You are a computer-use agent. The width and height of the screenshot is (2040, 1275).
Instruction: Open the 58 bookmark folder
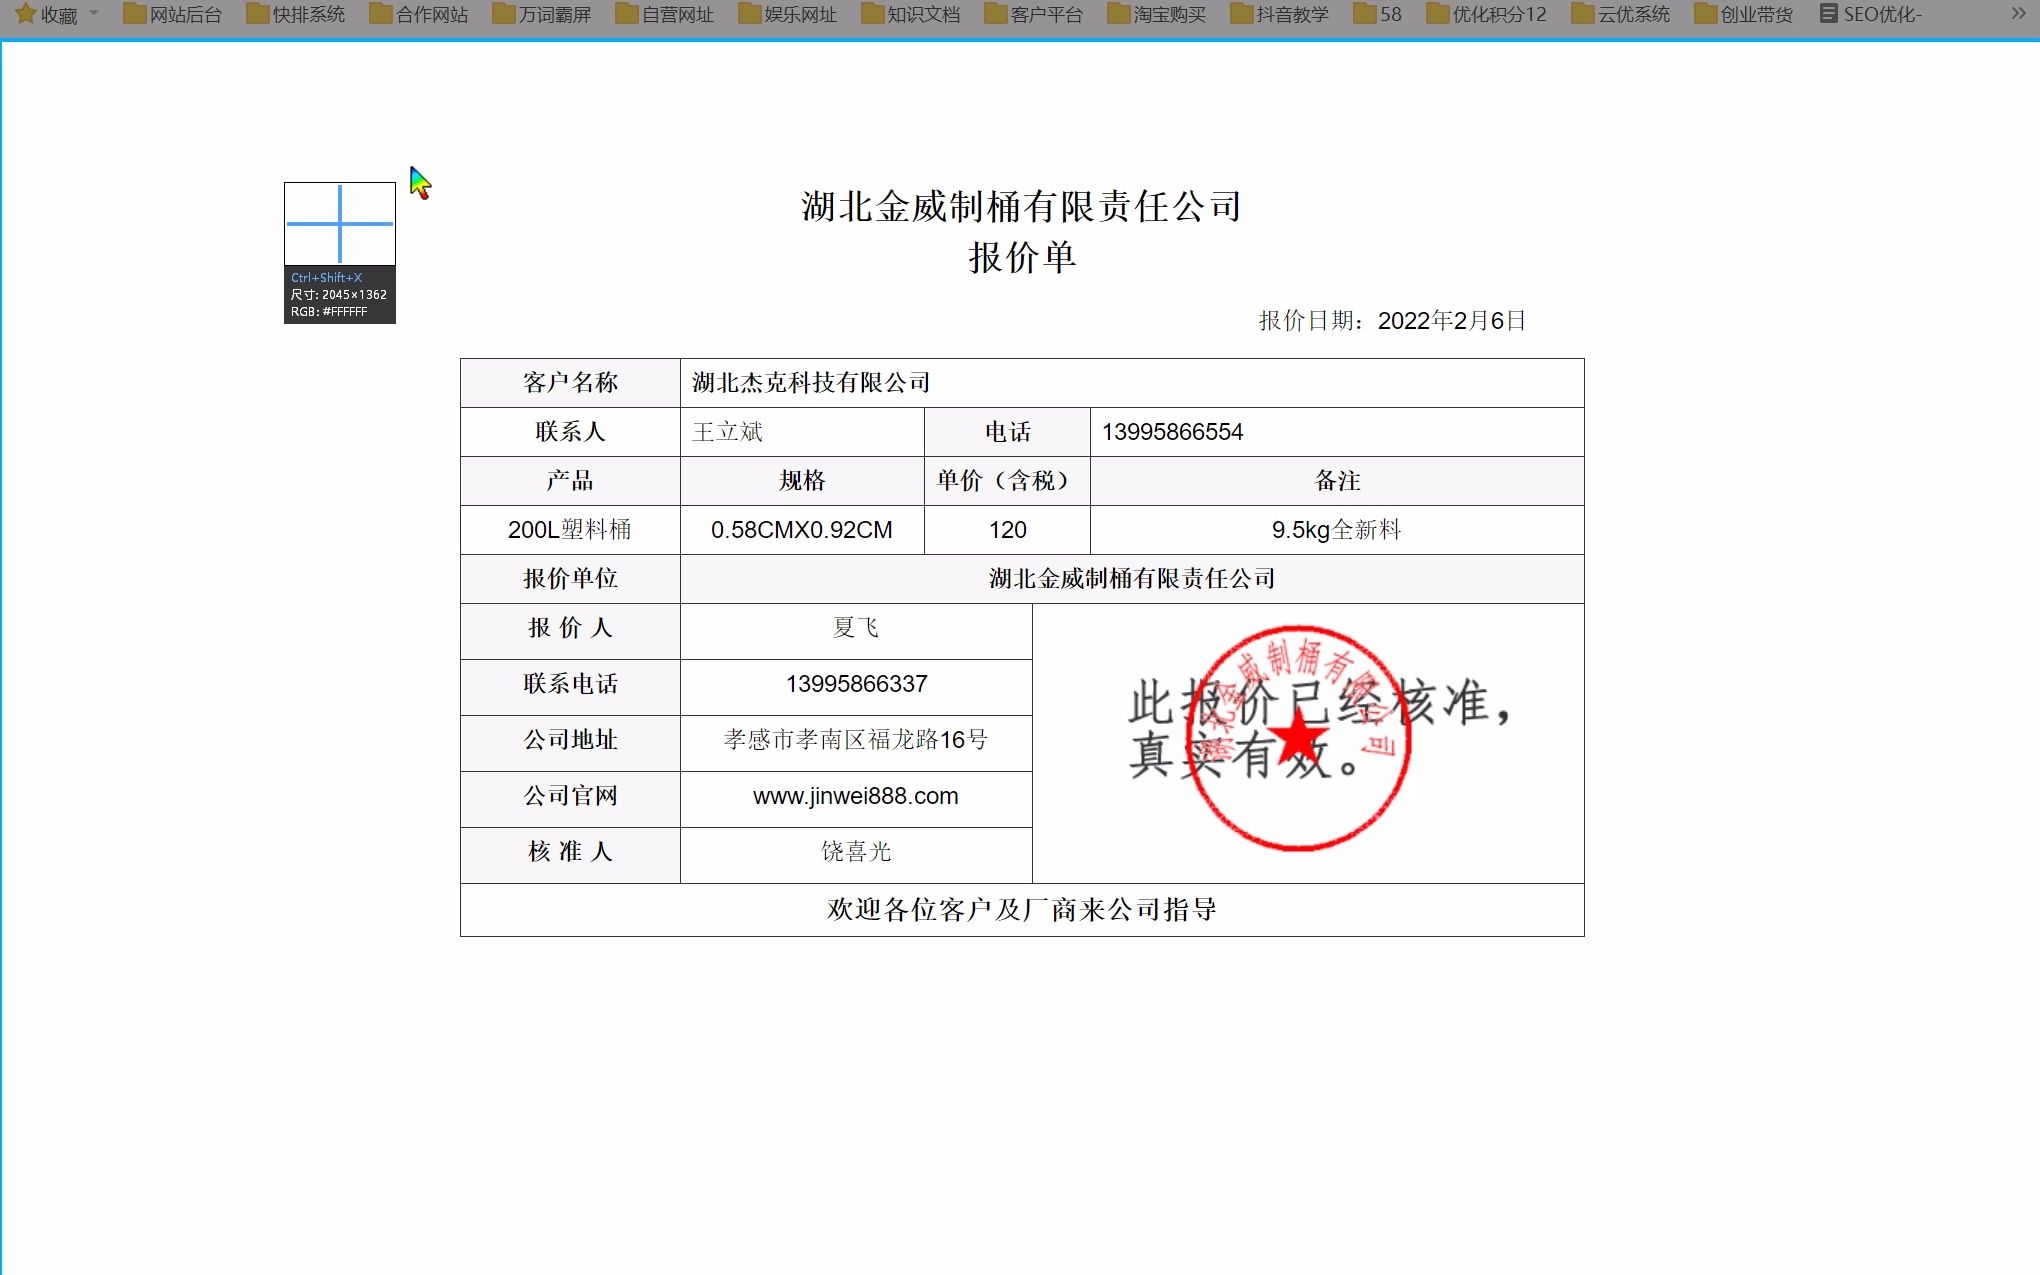click(1377, 14)
